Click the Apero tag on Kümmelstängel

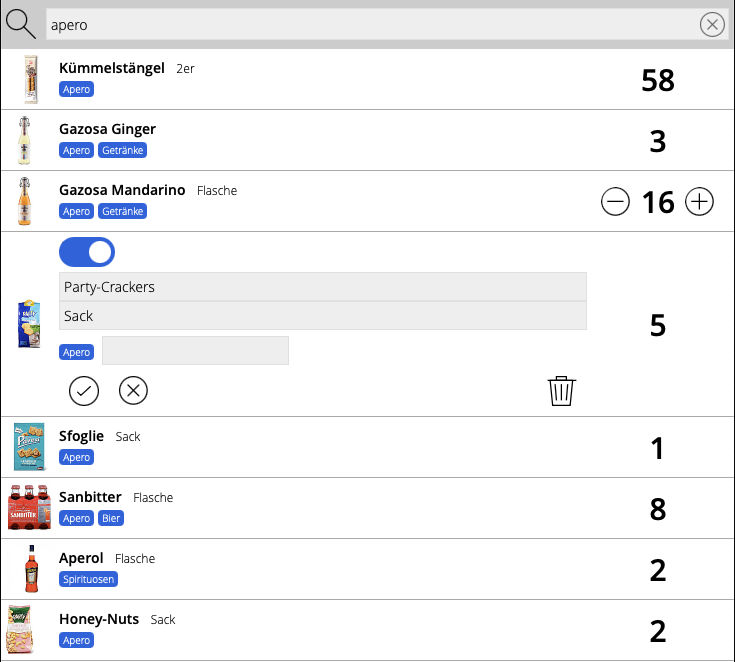pos(76,90)
